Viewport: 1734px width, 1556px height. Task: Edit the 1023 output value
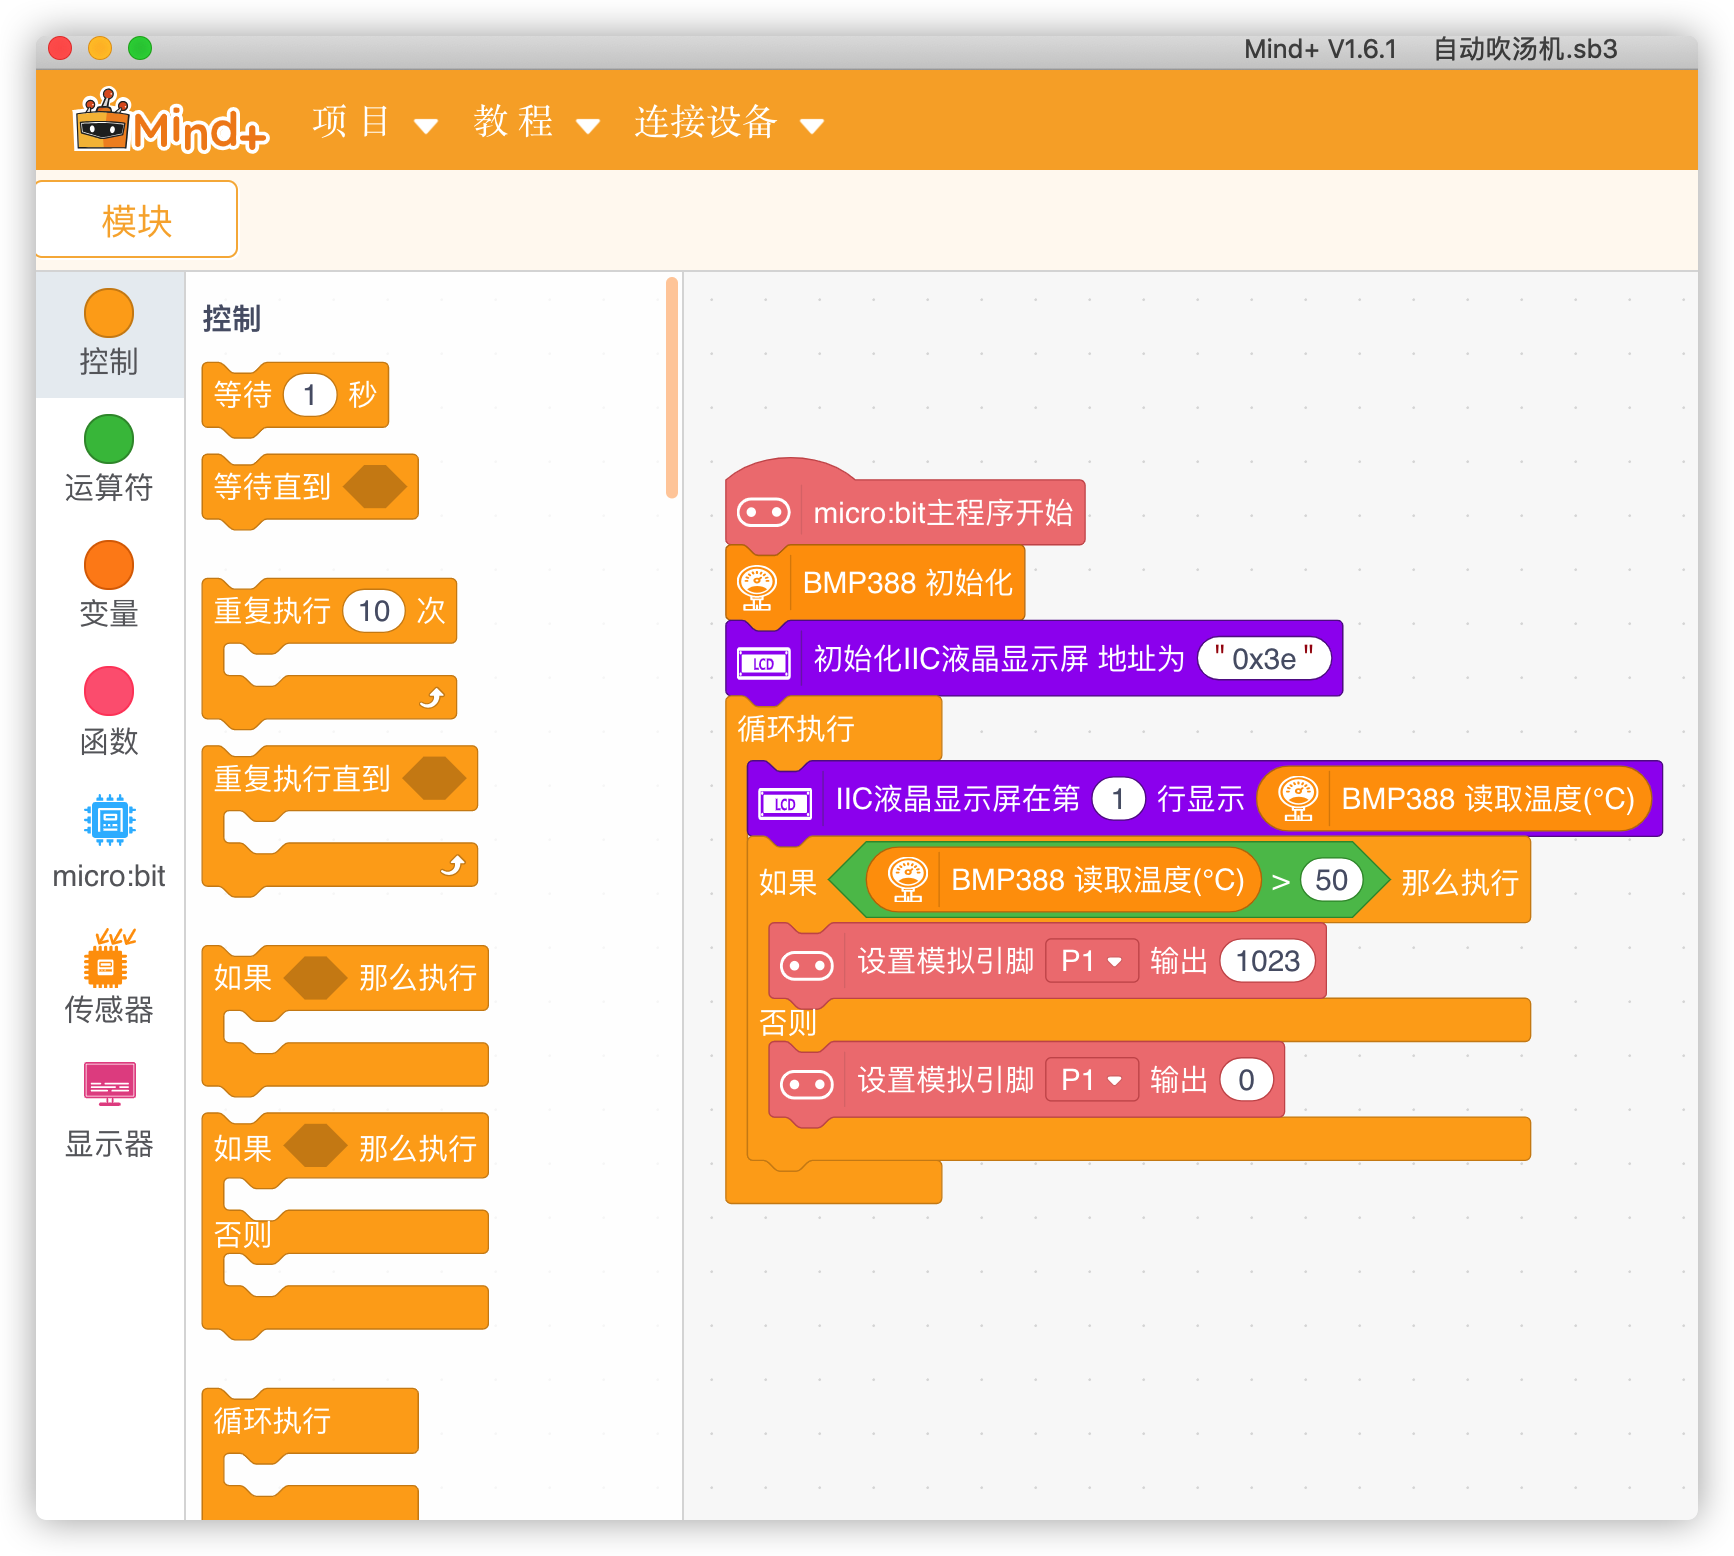pos(1267,961)
